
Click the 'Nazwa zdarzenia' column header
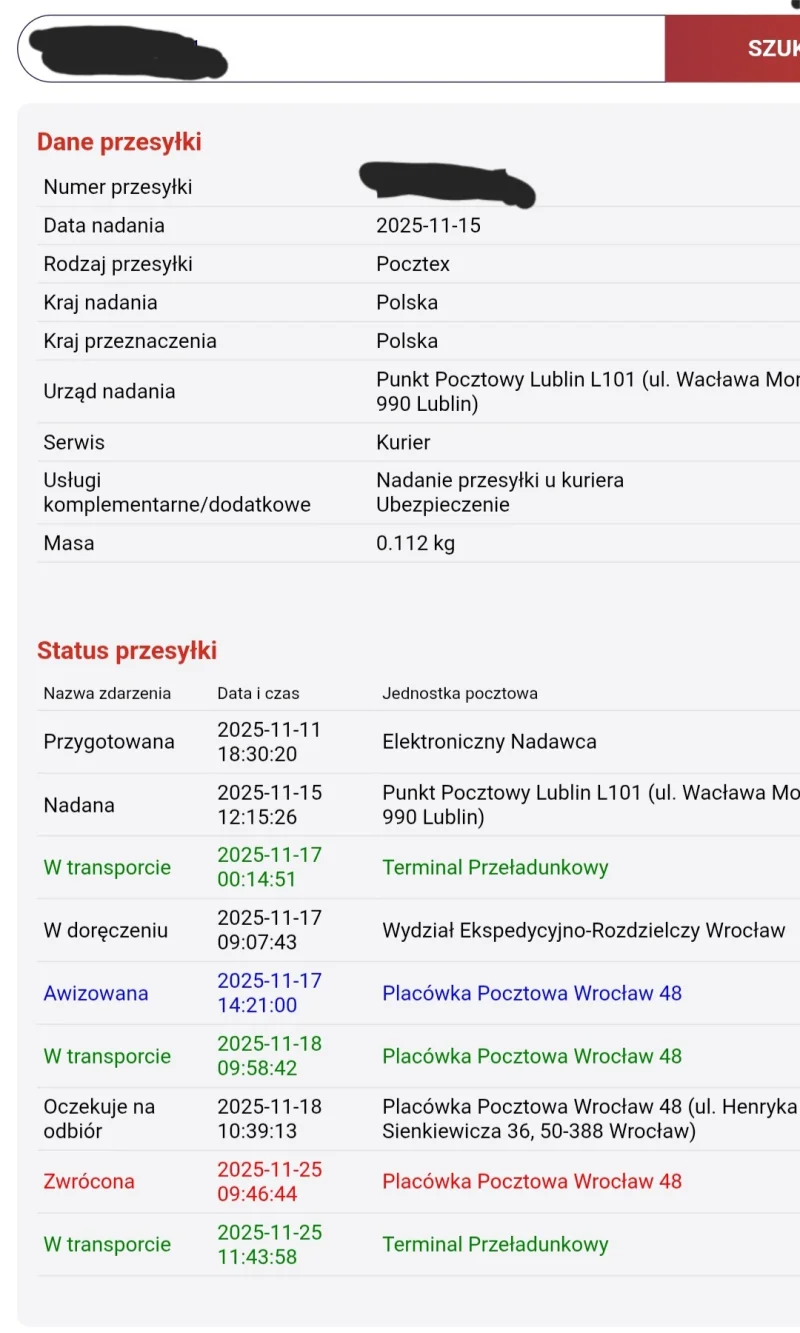107,693
